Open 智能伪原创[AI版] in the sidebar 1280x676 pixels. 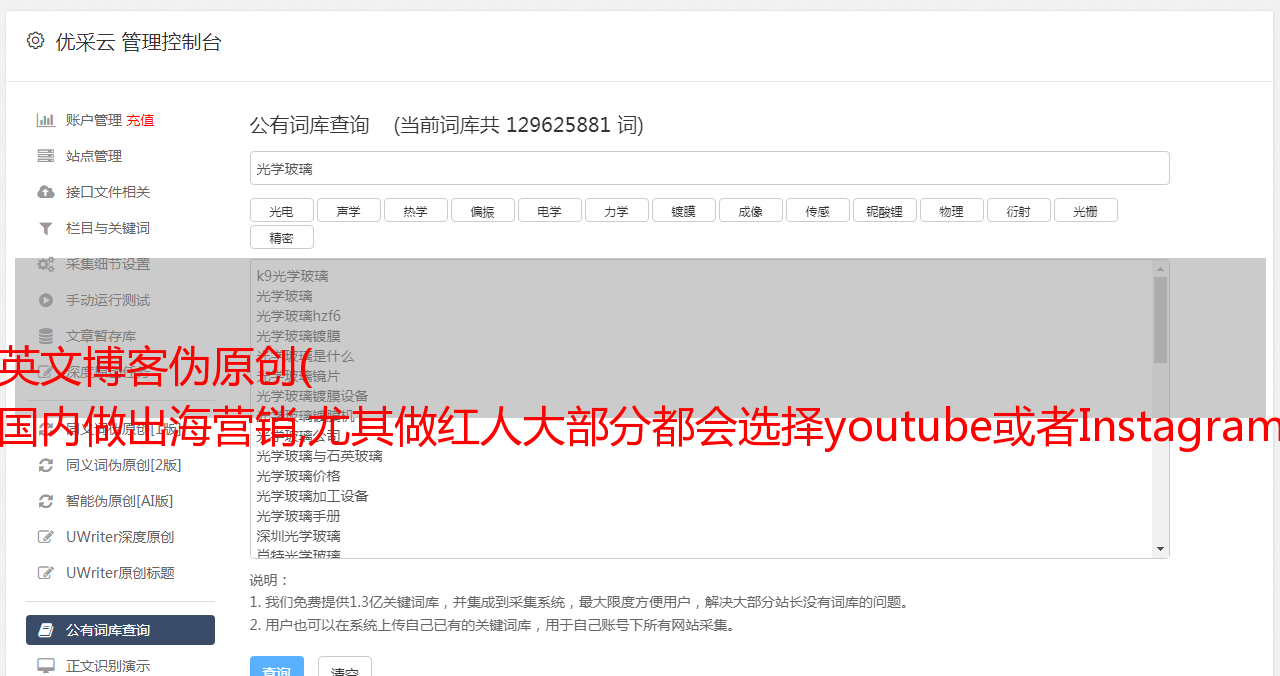(120, 501)
